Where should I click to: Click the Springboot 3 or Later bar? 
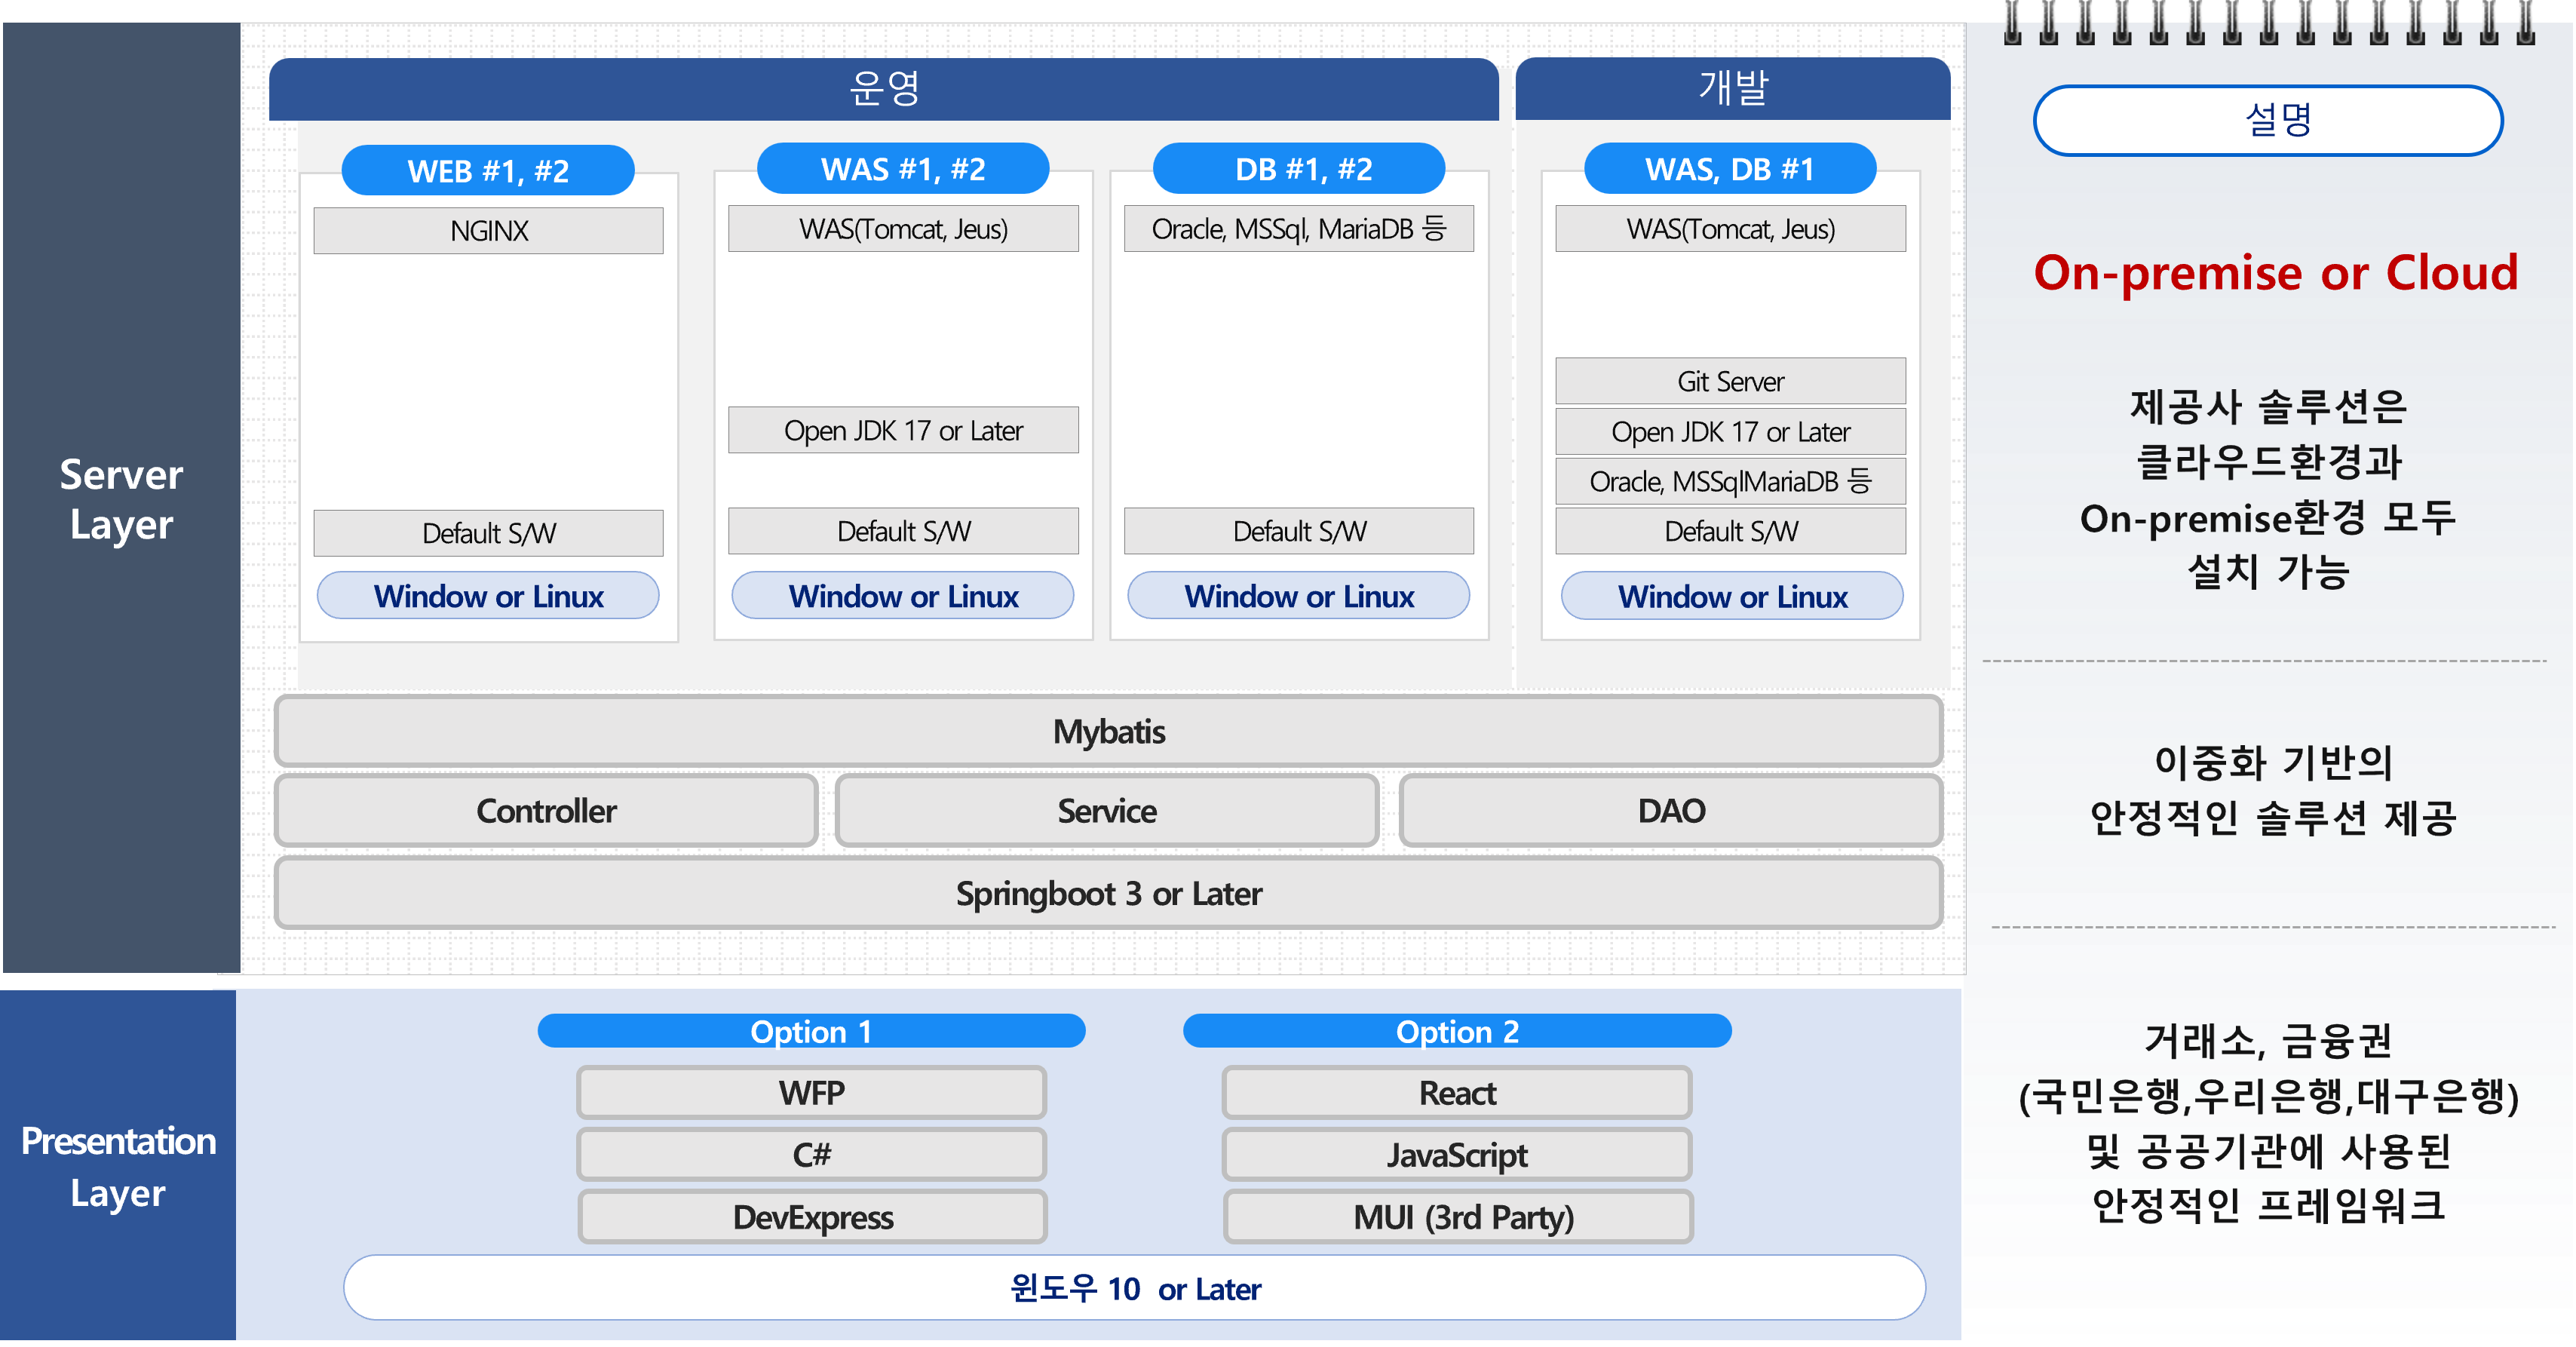[1108, 893]
